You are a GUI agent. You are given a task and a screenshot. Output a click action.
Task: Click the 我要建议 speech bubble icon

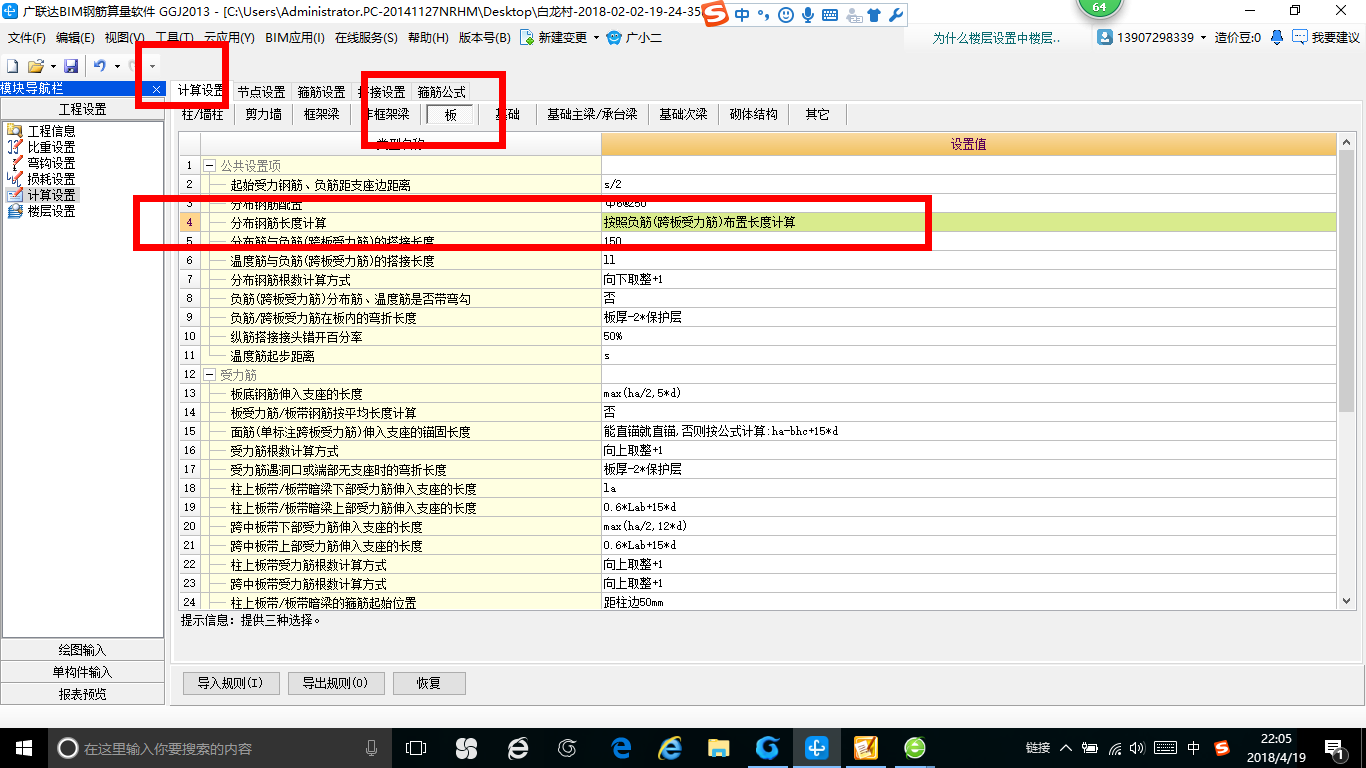point(1299,37)
